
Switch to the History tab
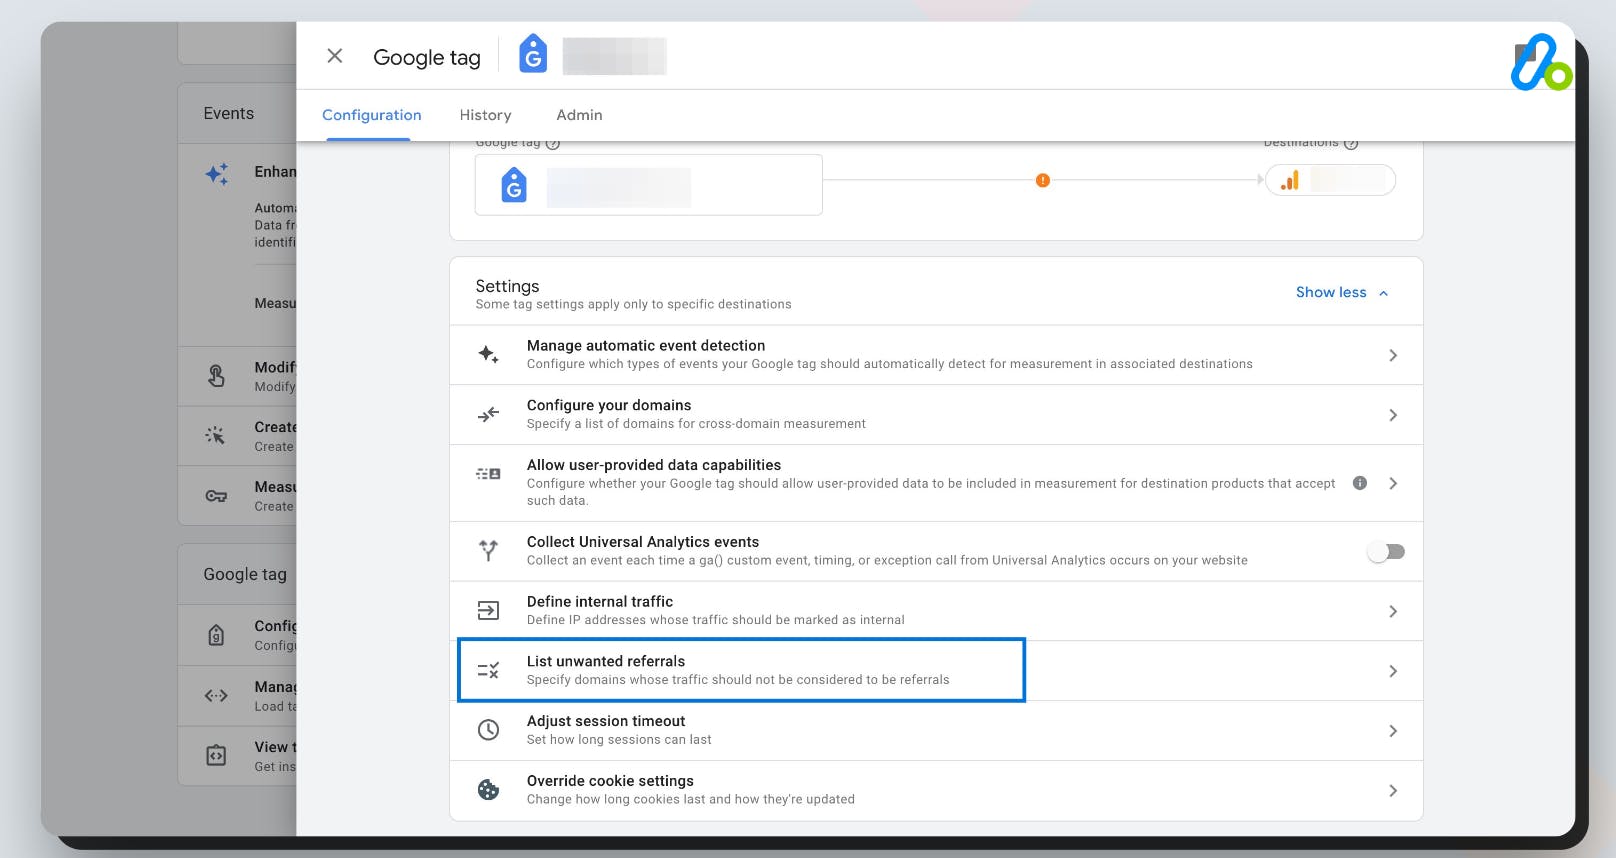click(x=485, y=115)
